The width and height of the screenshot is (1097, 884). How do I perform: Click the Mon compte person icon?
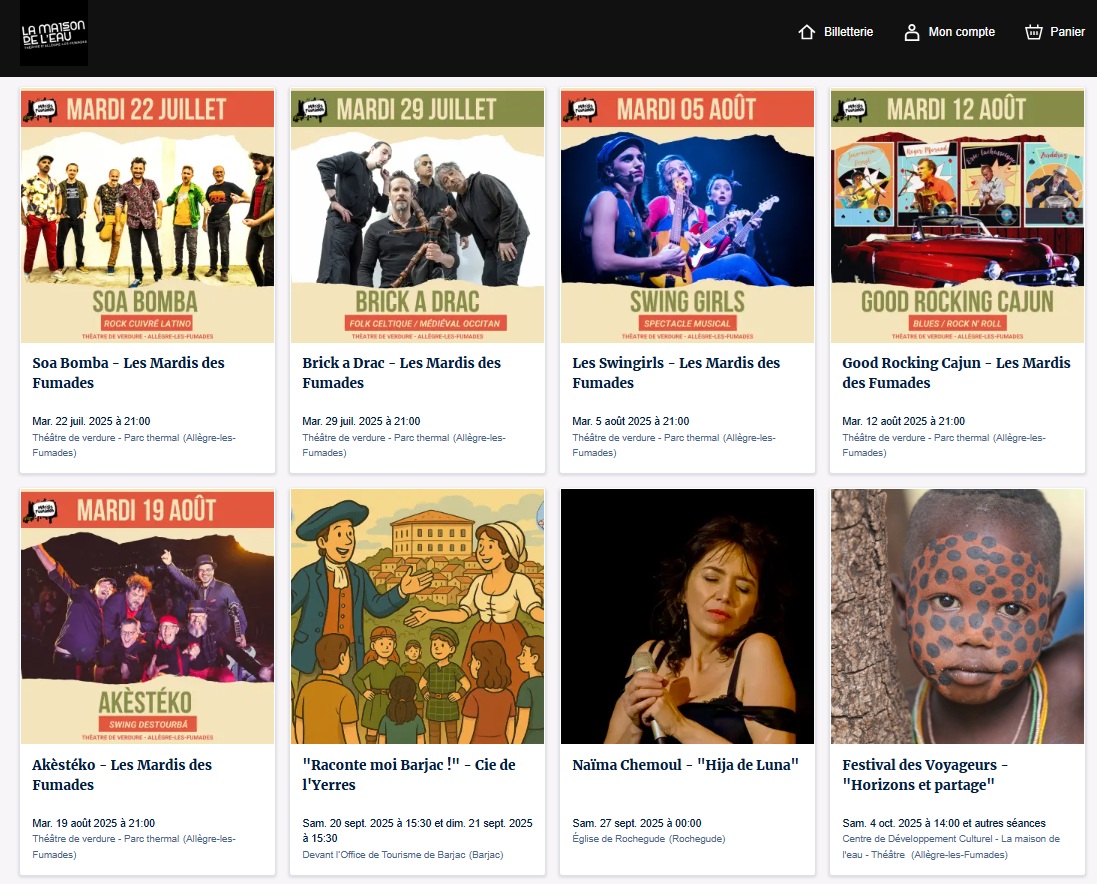click(x=911, y=32)
